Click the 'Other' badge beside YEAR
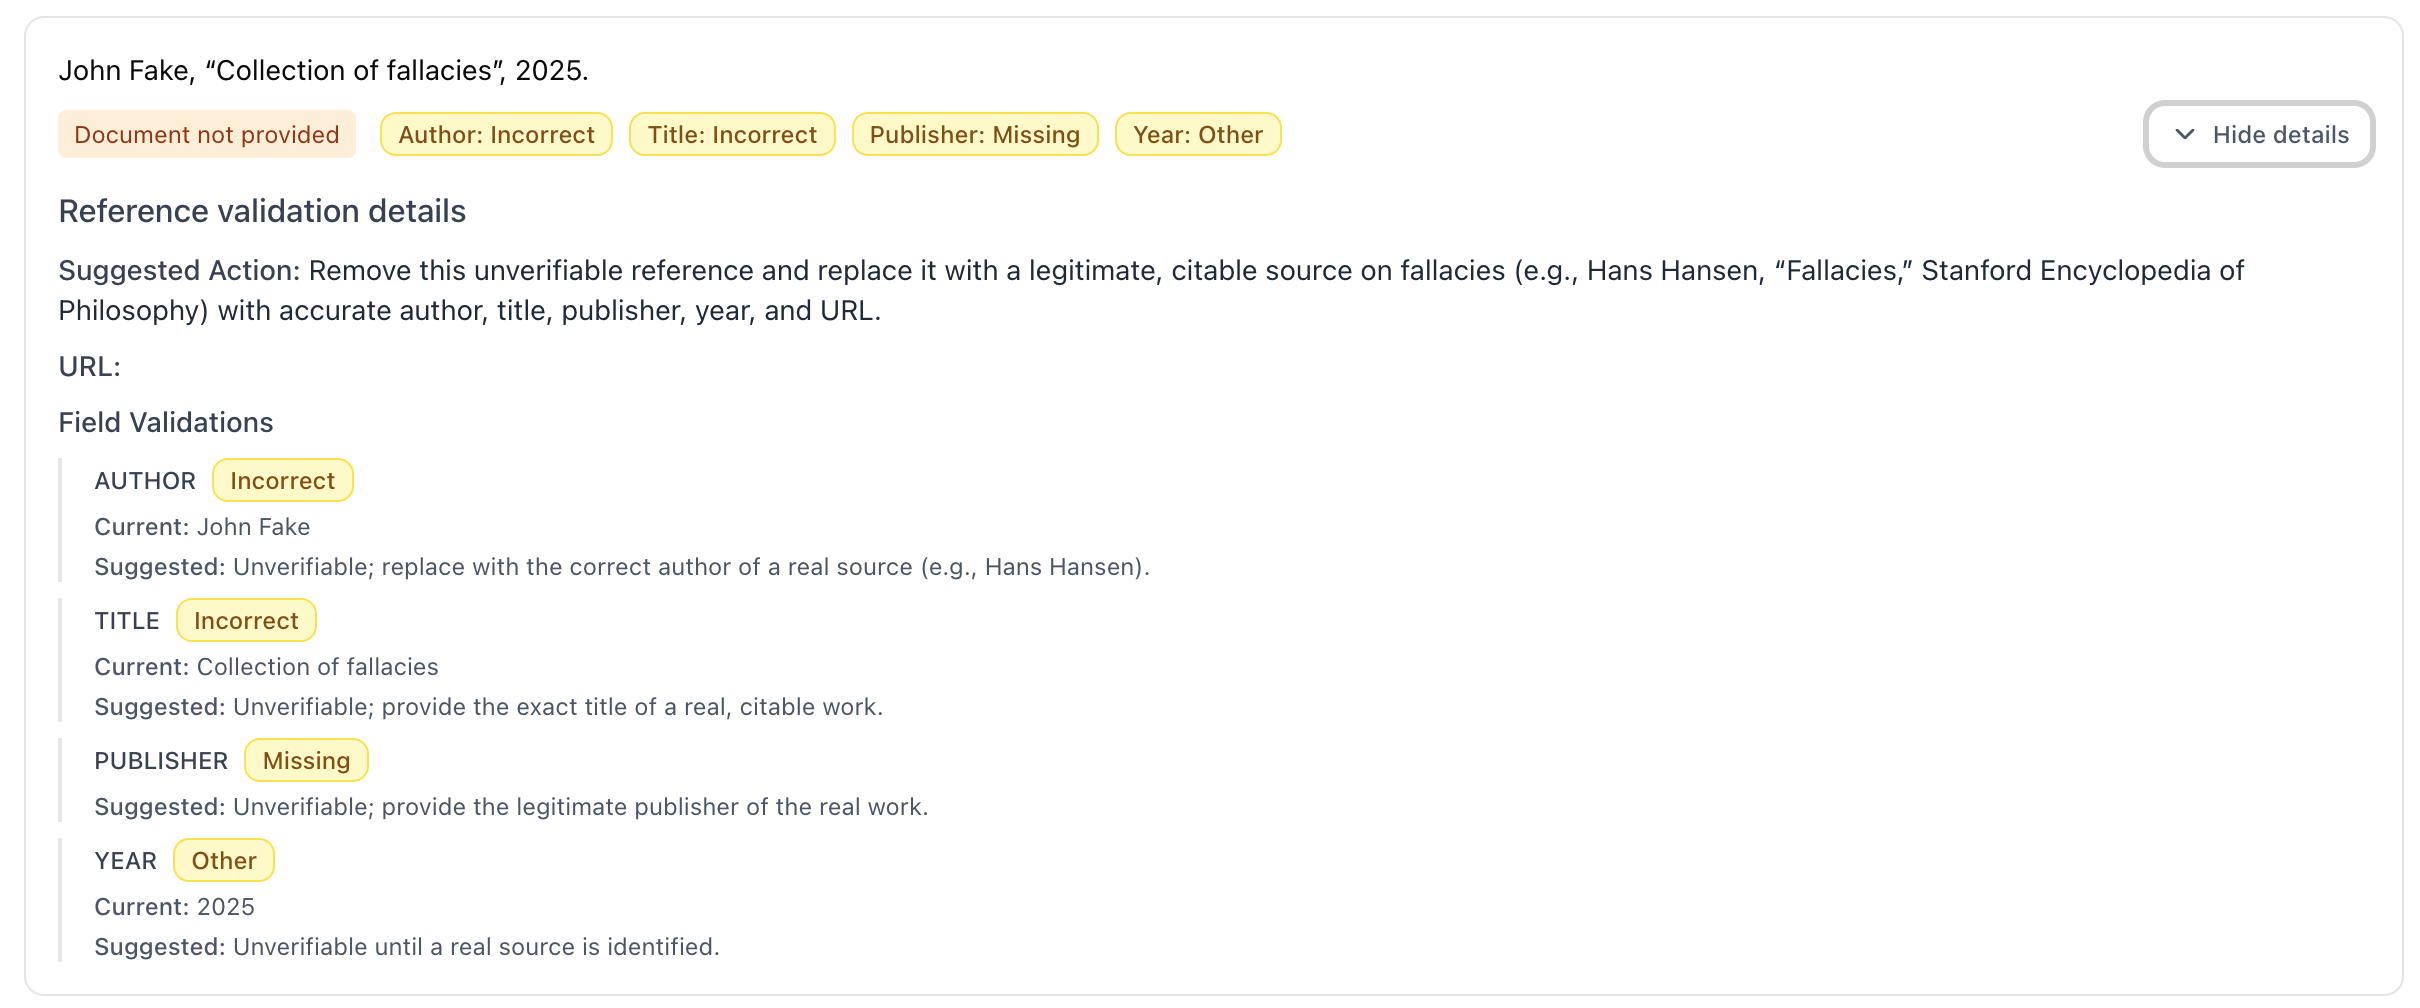This screenshot has height=1008, width=2420. [x=224, y=860]
